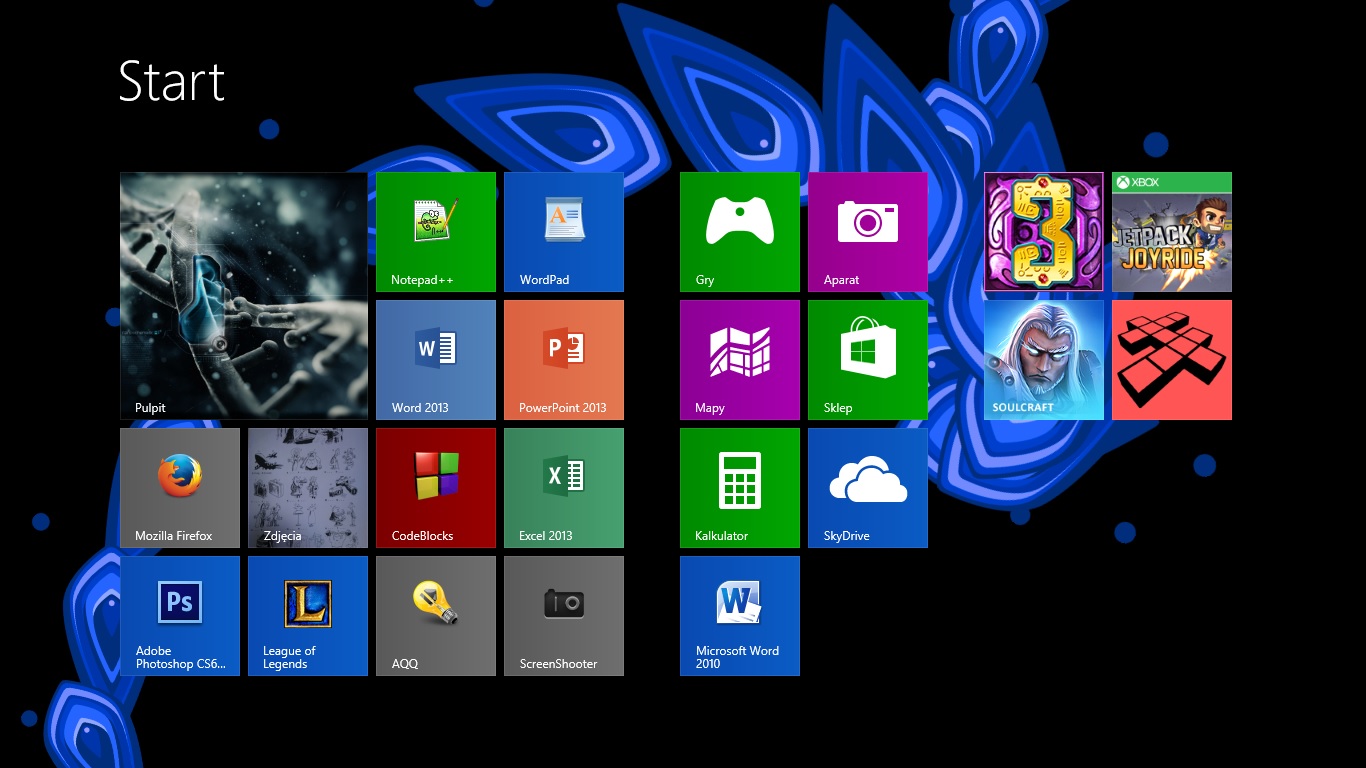Open the Aparat camera tile
The width and height of the screenshot is (1366, 768).
point(868,232)
